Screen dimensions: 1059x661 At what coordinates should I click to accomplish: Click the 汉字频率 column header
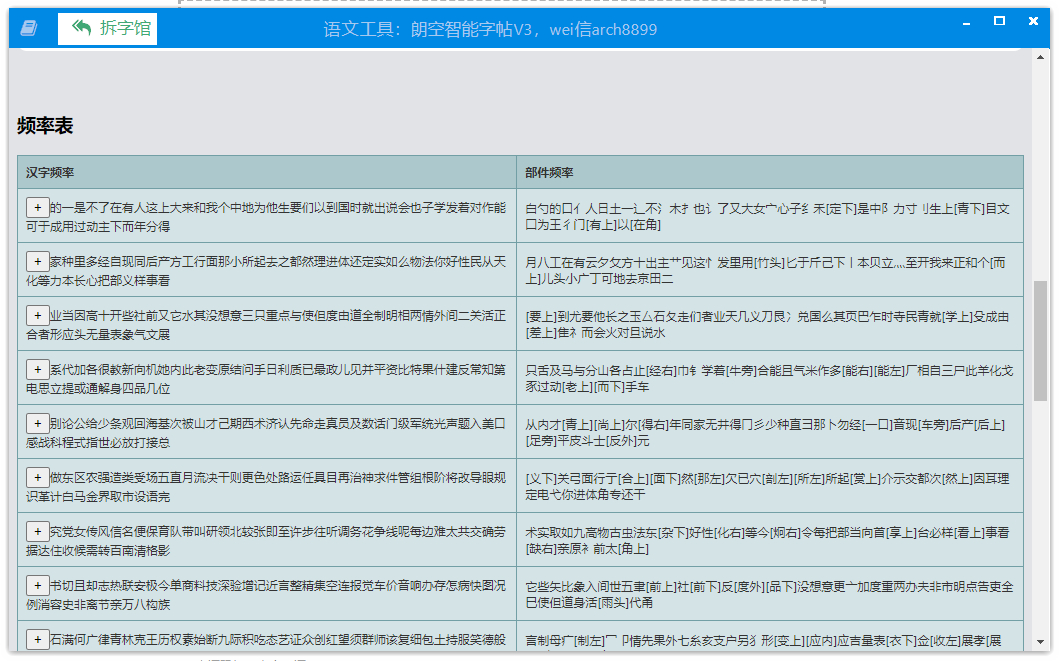(267, 172)
